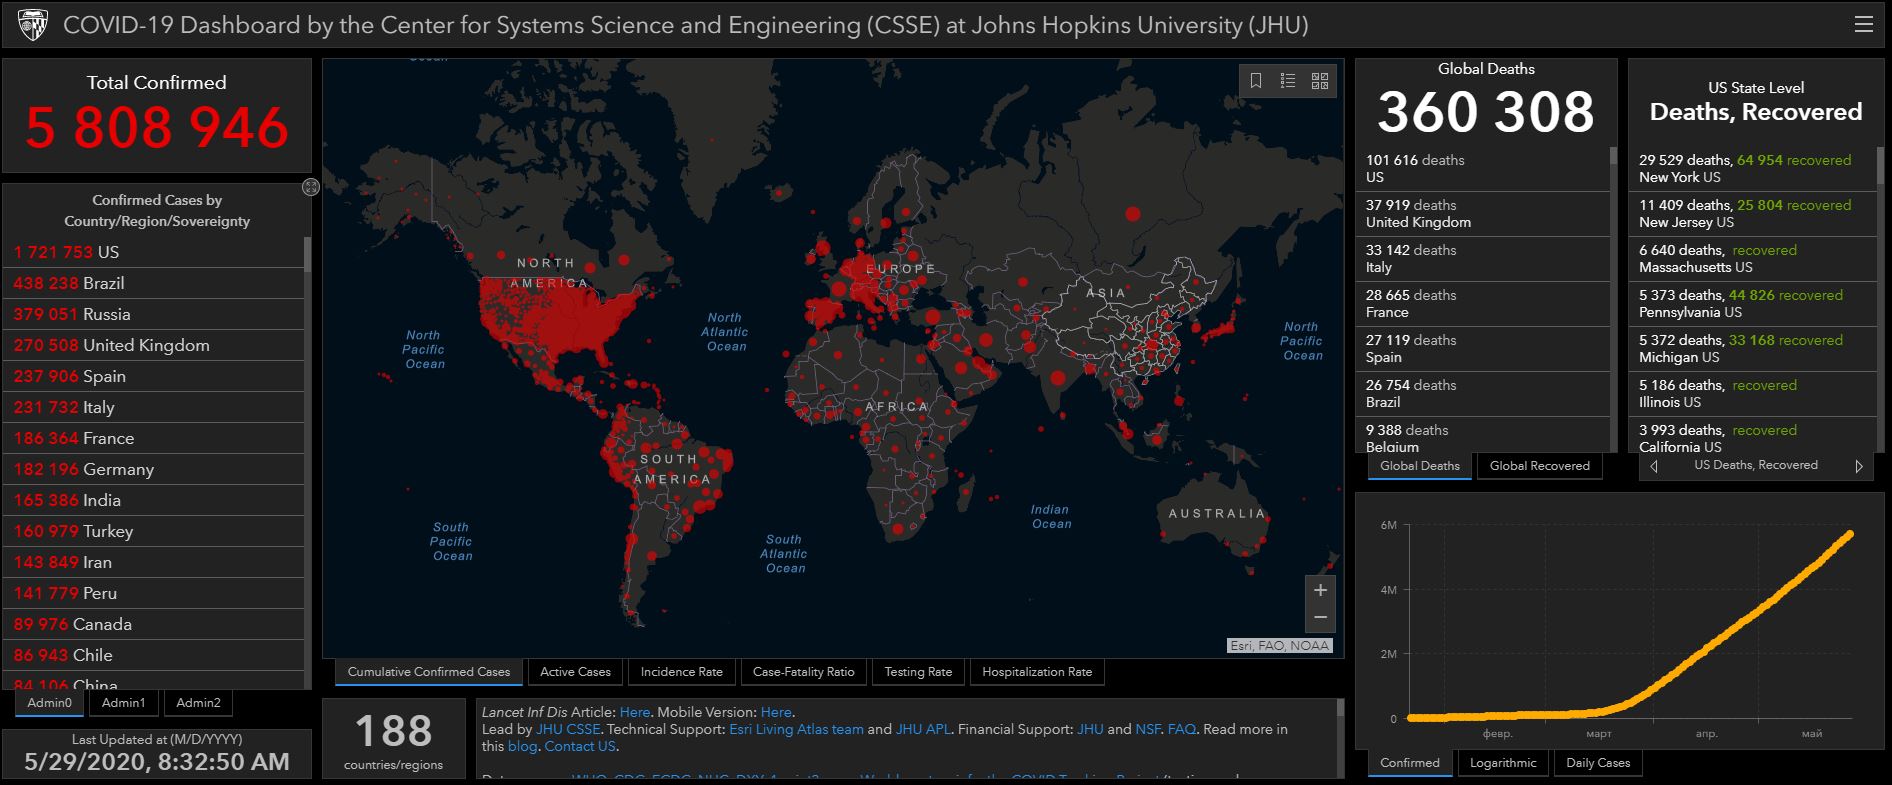Switch chart to Logarithmic view

tap(1502, 763)
